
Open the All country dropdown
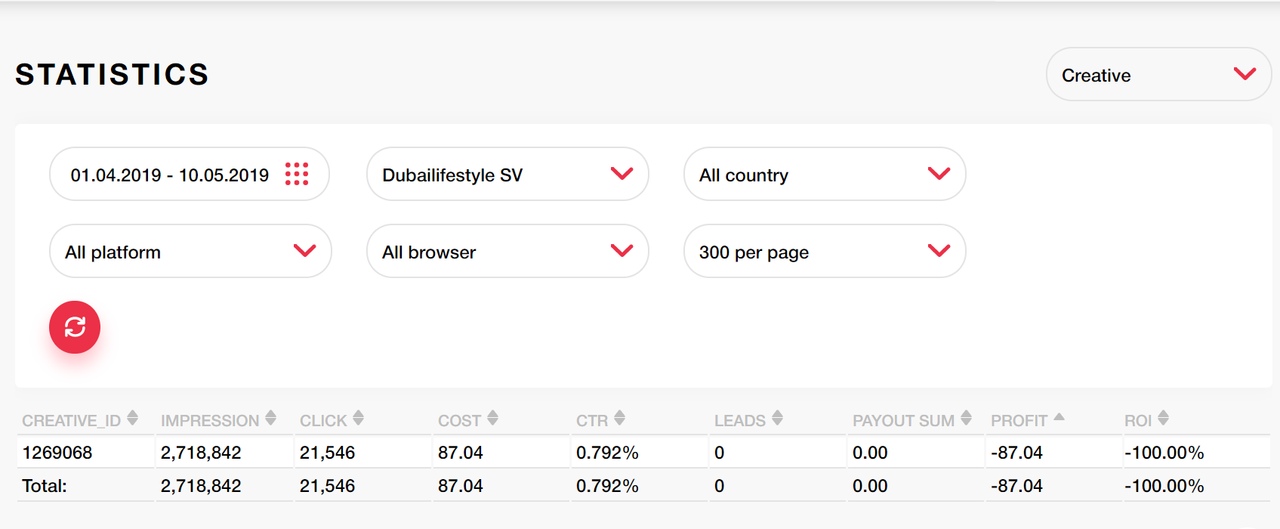825,174
